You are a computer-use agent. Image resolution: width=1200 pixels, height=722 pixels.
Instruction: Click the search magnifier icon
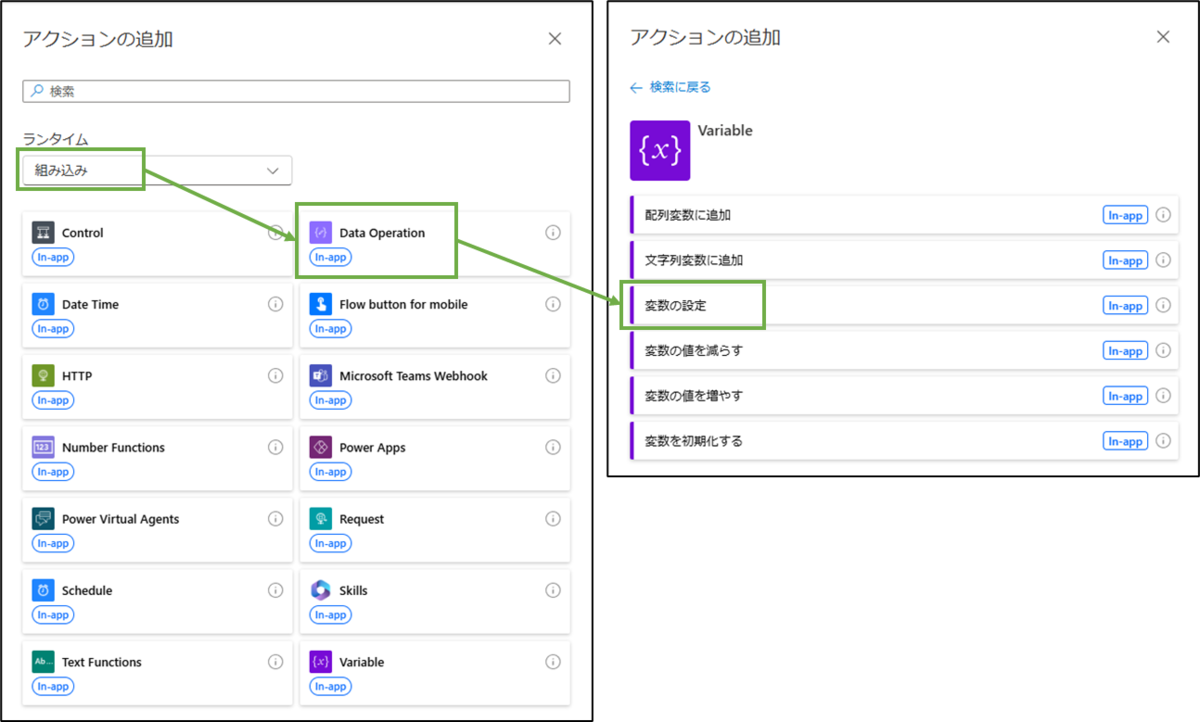point(37,91)
